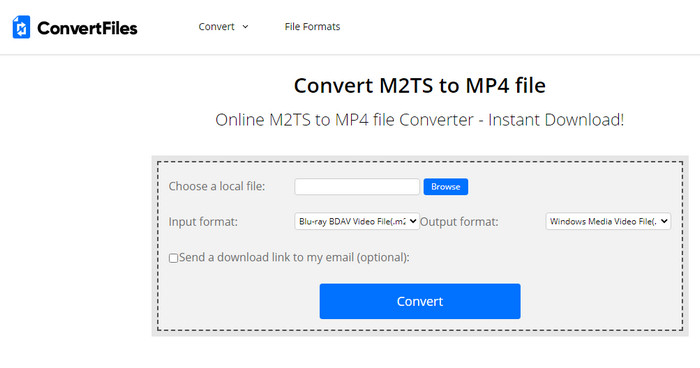The height and width of the screenshot is (368, 700).
Task: Click the 'Convert M2TS to MP4 file' heading
Action: pyautogui.click(x=420, y=85)
